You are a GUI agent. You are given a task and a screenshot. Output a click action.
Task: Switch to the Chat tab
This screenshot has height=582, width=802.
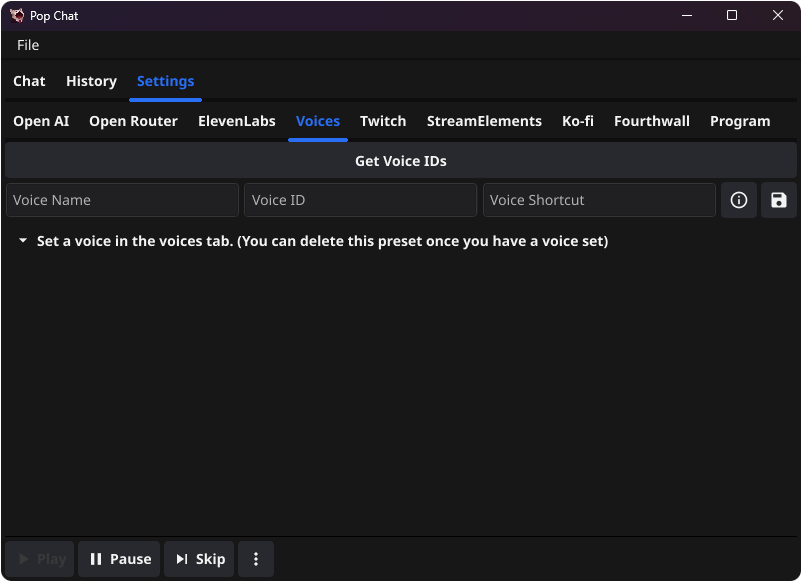pos(29,81)
